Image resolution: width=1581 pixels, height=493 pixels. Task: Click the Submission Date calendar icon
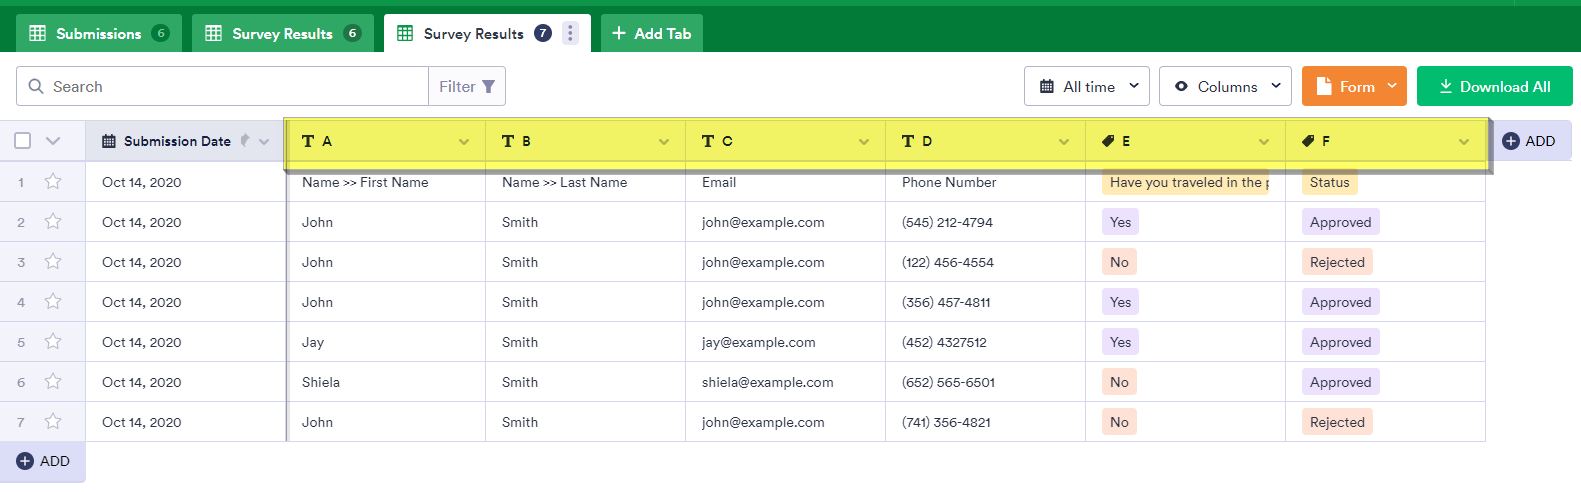click(109, 141)
